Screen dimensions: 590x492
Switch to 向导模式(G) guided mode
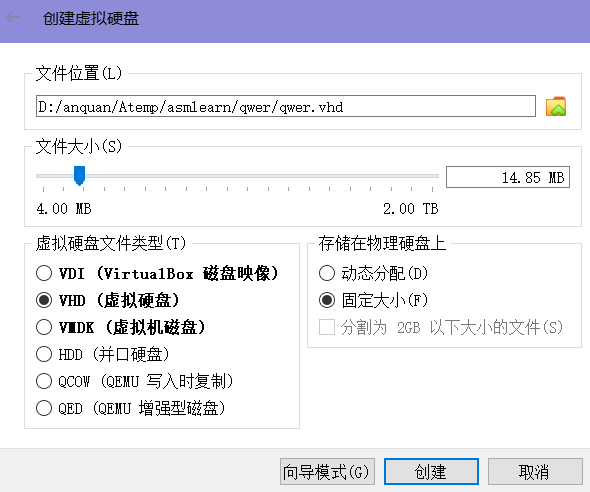click(327, 471)
